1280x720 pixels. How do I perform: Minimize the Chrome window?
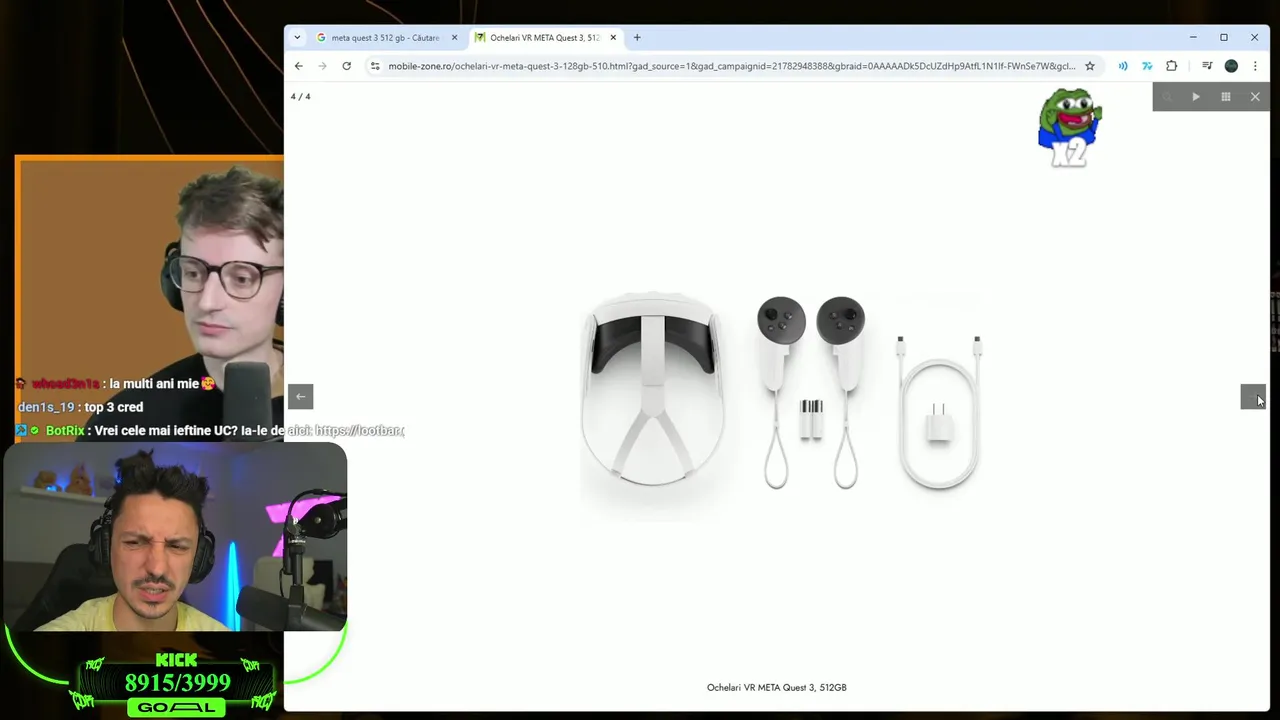(1193, 38)
